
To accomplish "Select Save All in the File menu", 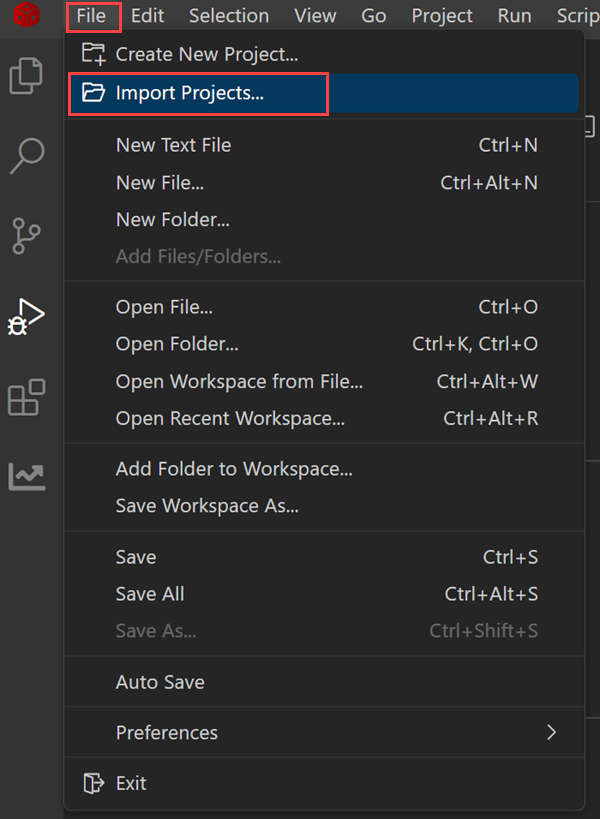I will pyautogui.click(x=324, y=594).
